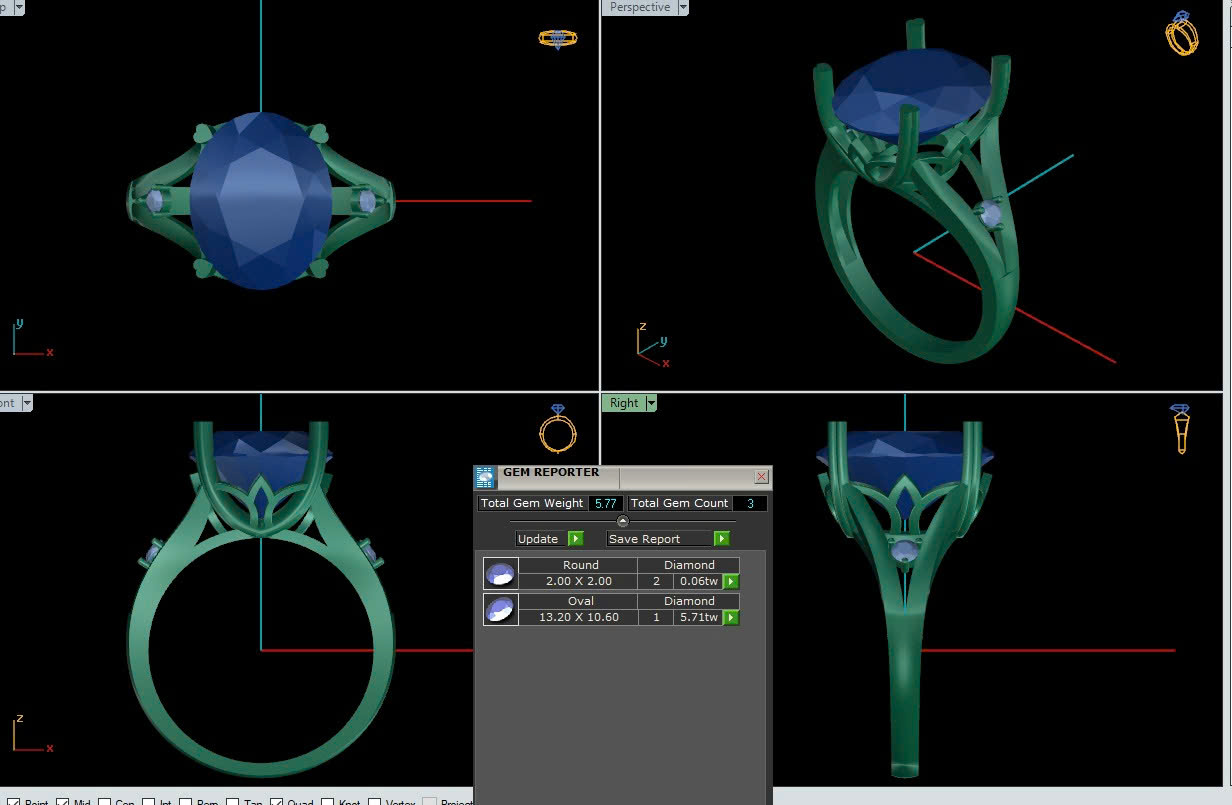
Task: Toggle the Mid osnap checkbox
Action: tap(63, 802)
